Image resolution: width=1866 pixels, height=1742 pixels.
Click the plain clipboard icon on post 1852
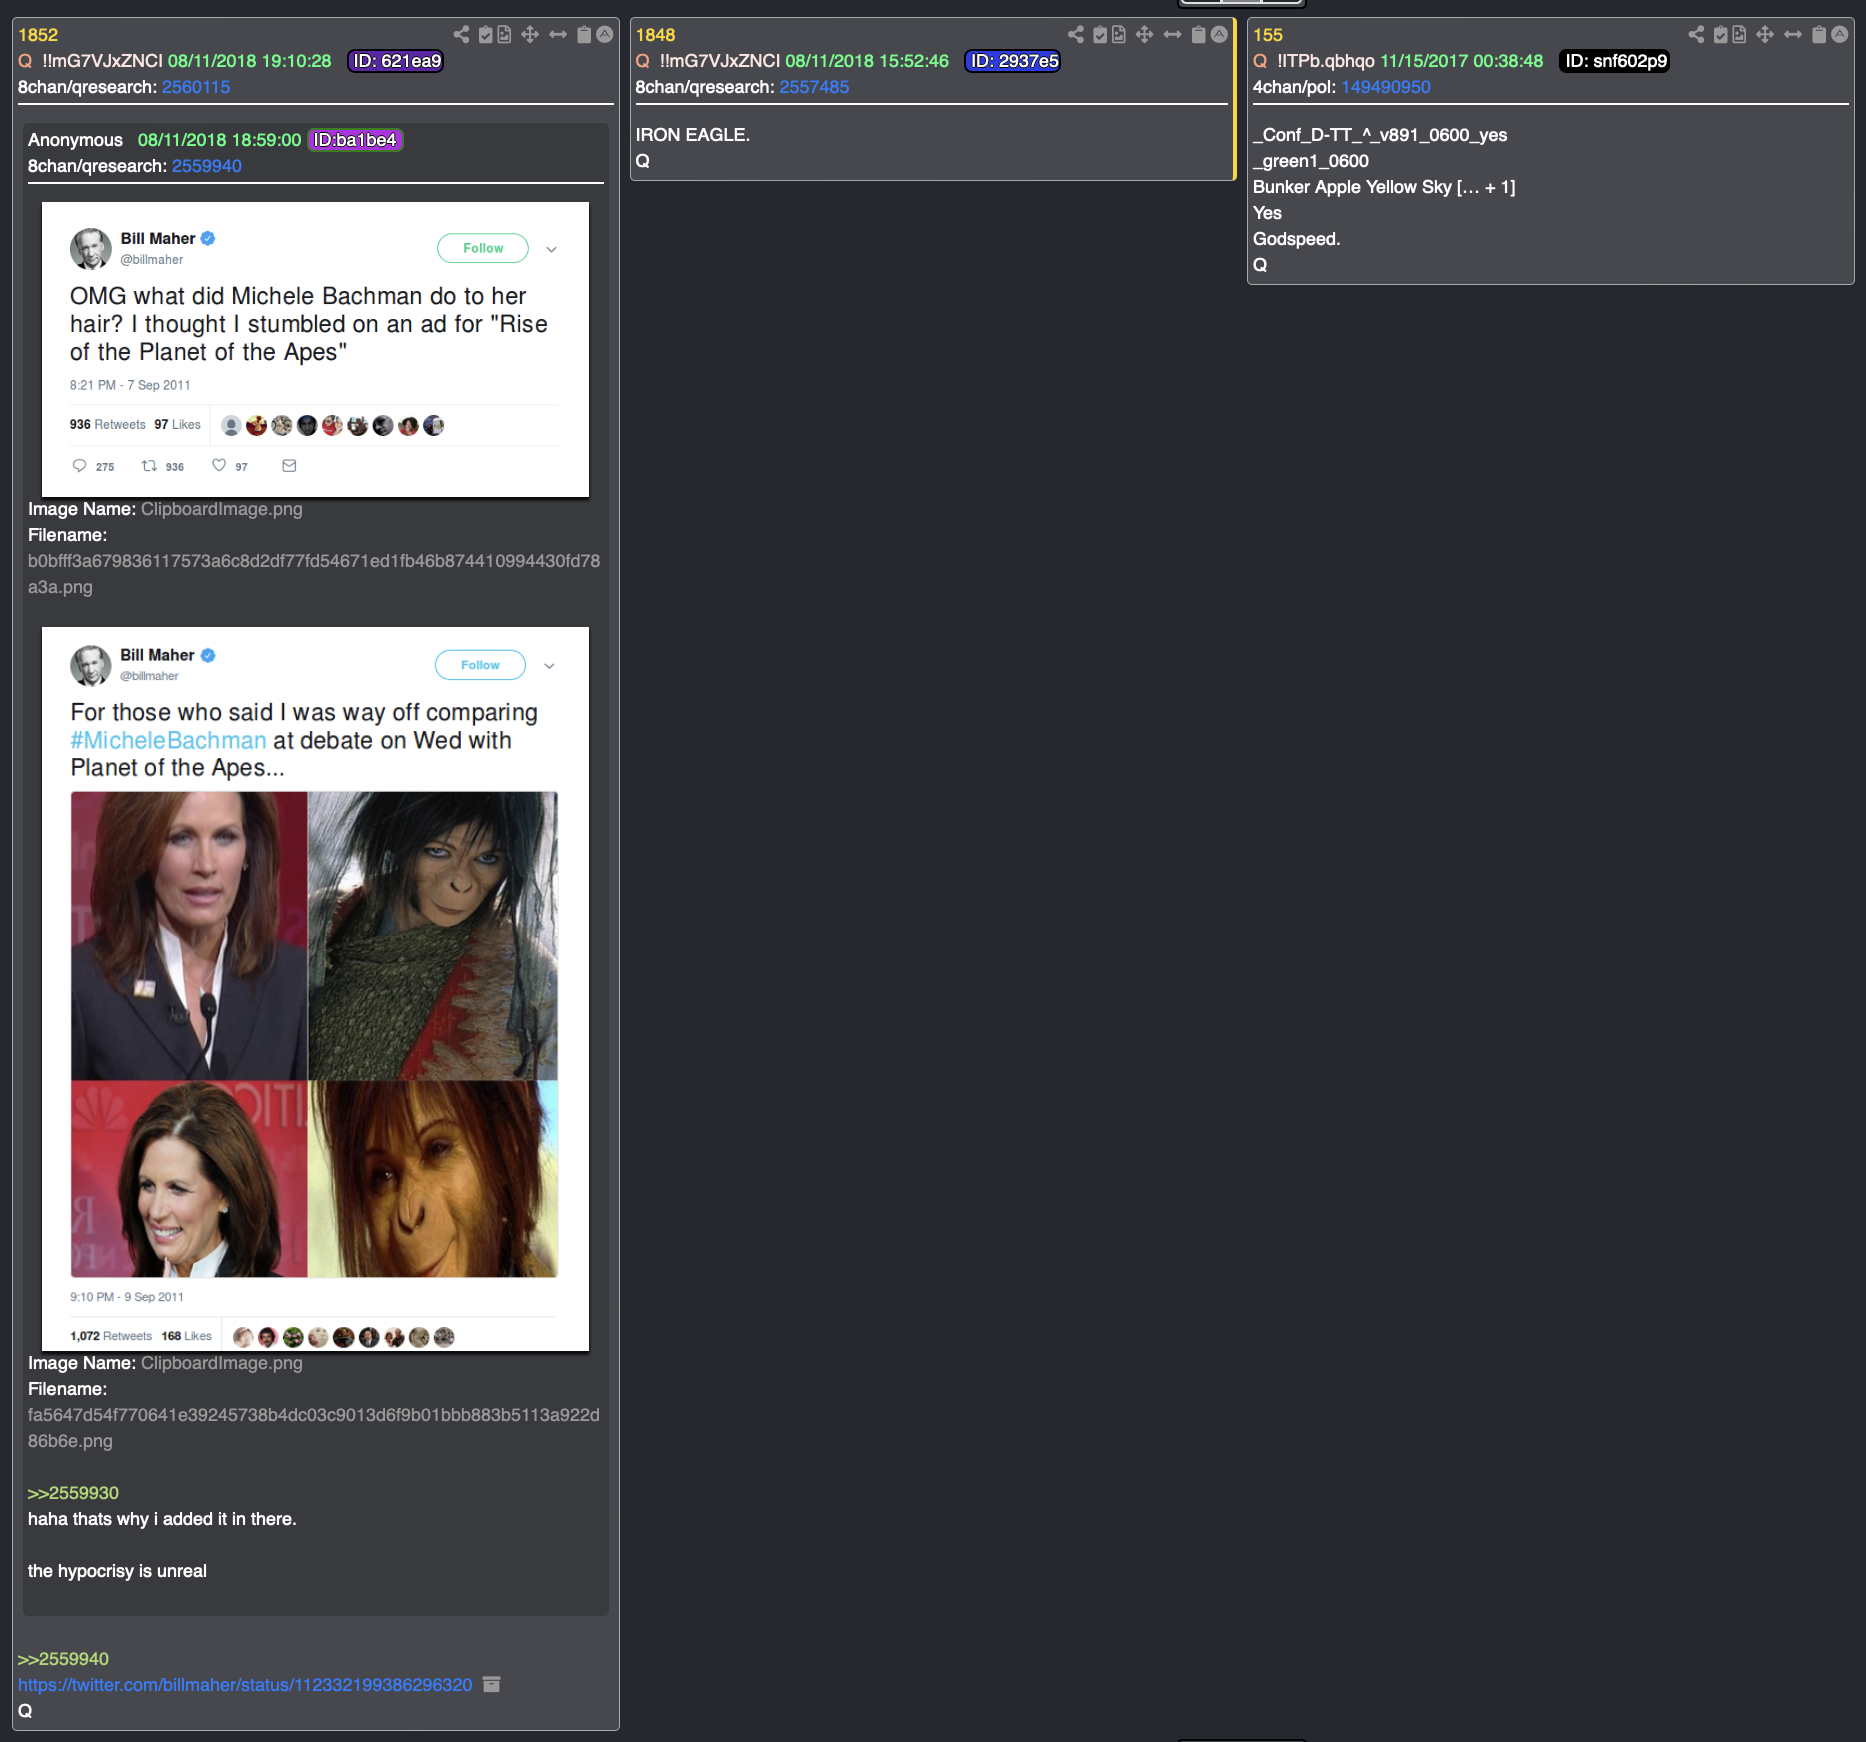click(584, 35)
